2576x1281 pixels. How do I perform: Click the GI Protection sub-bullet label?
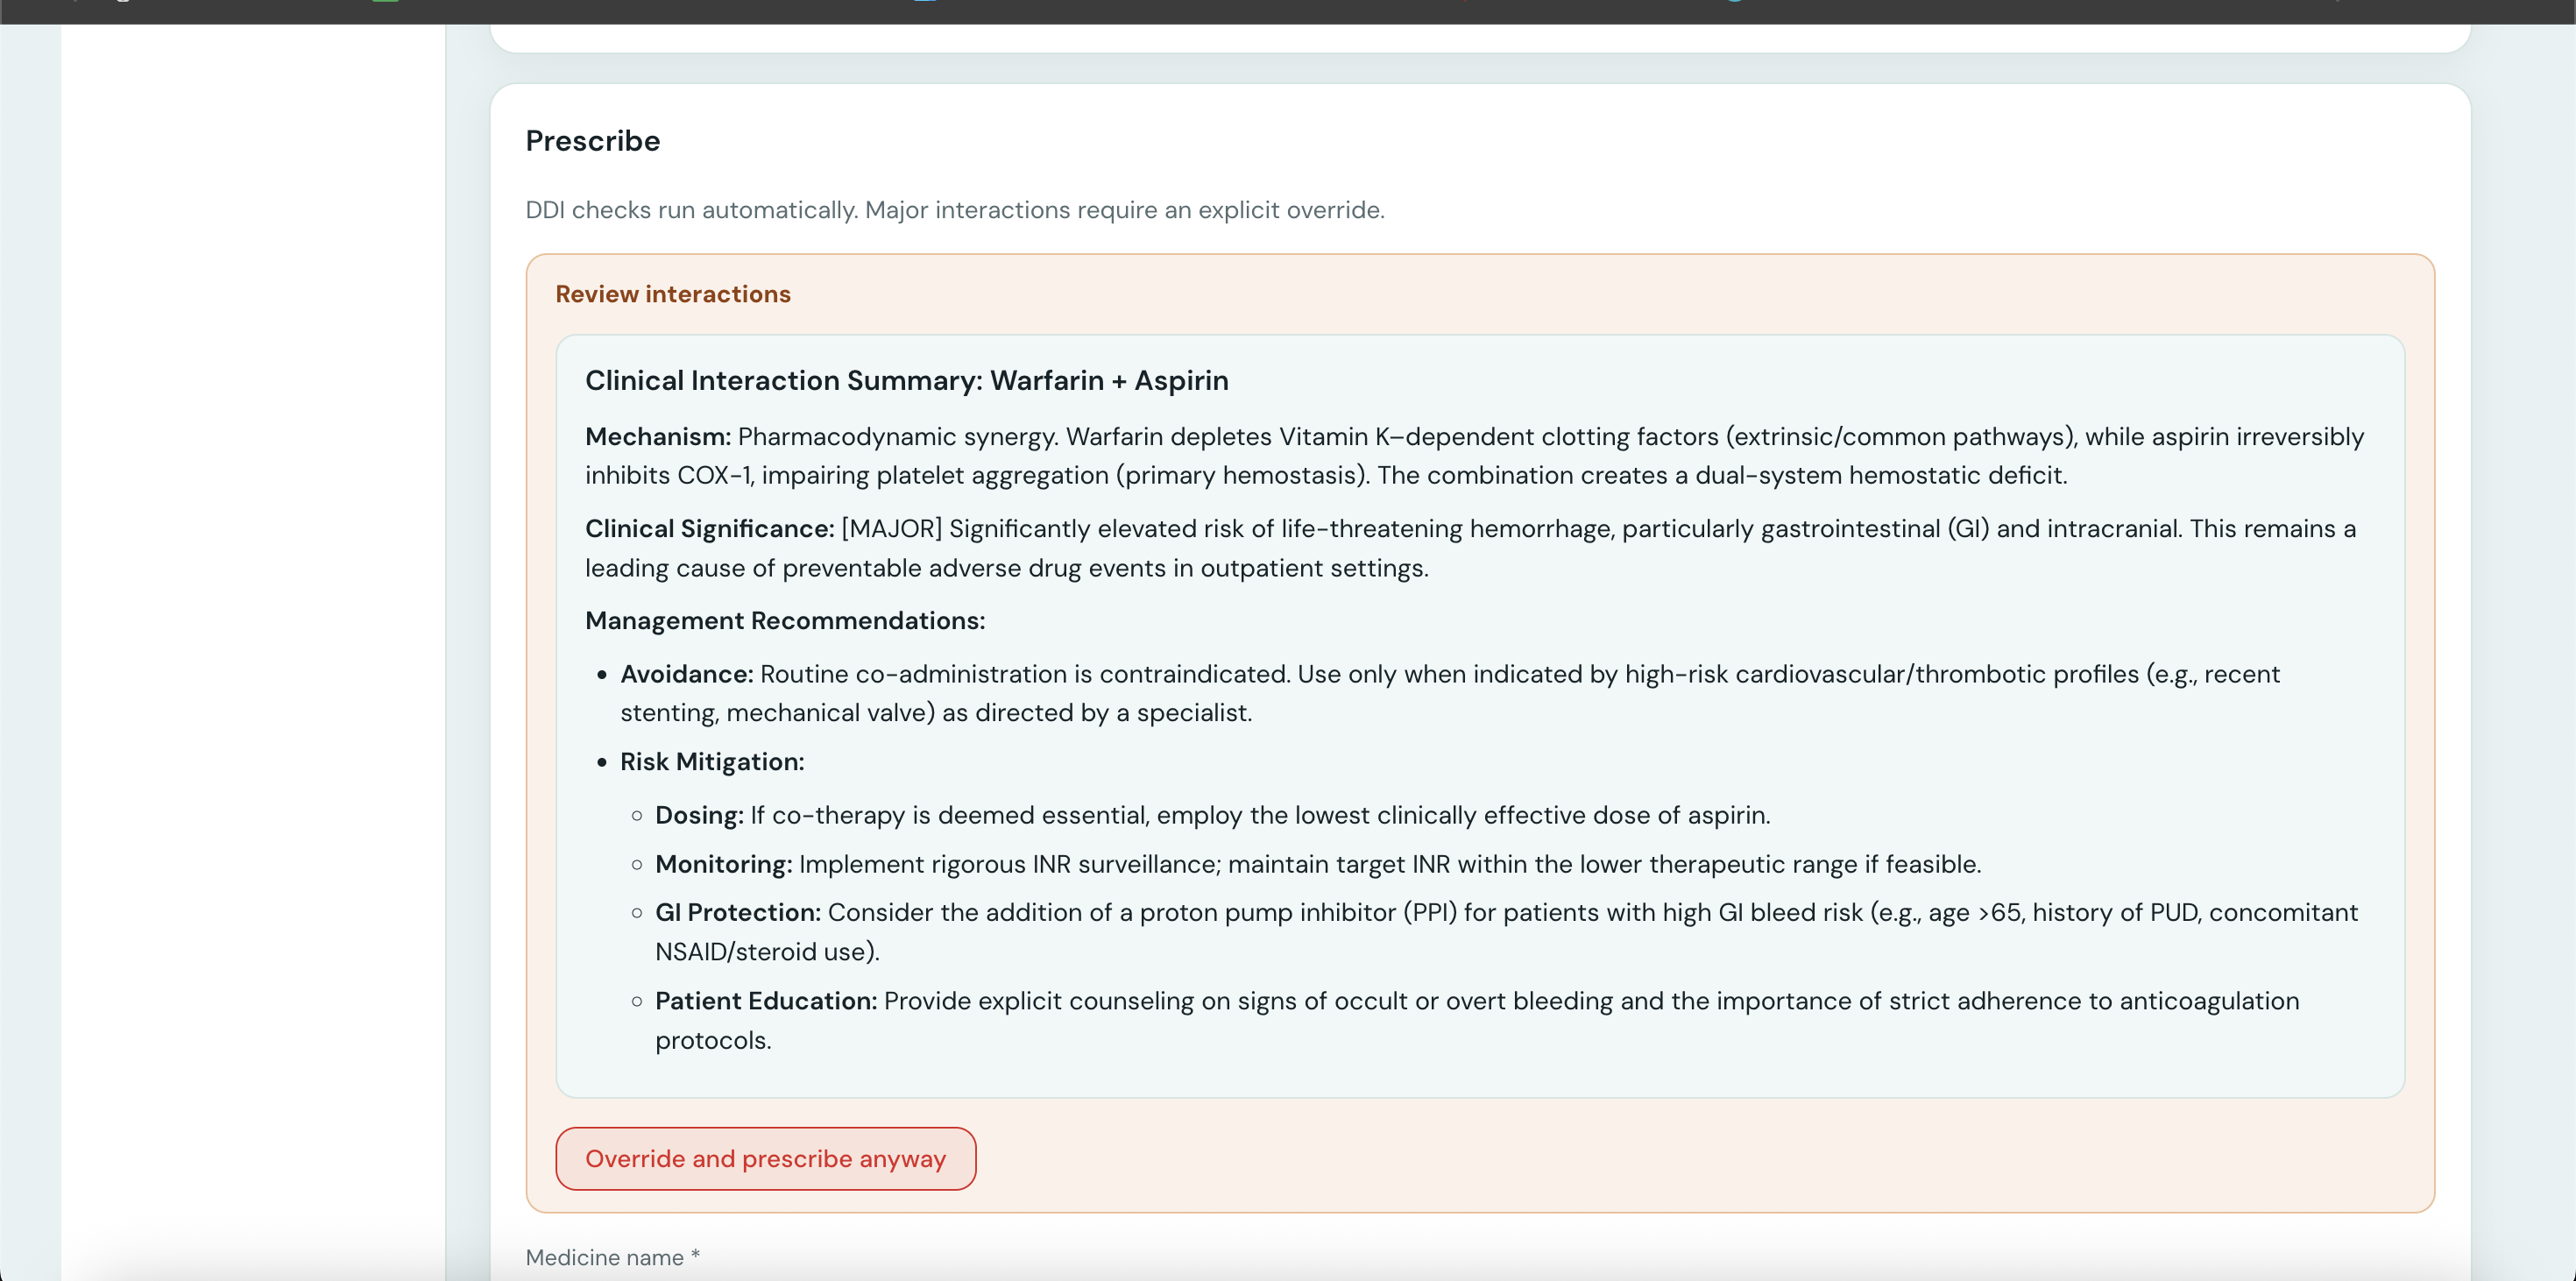pyautogui.click(x=737, y=912)
